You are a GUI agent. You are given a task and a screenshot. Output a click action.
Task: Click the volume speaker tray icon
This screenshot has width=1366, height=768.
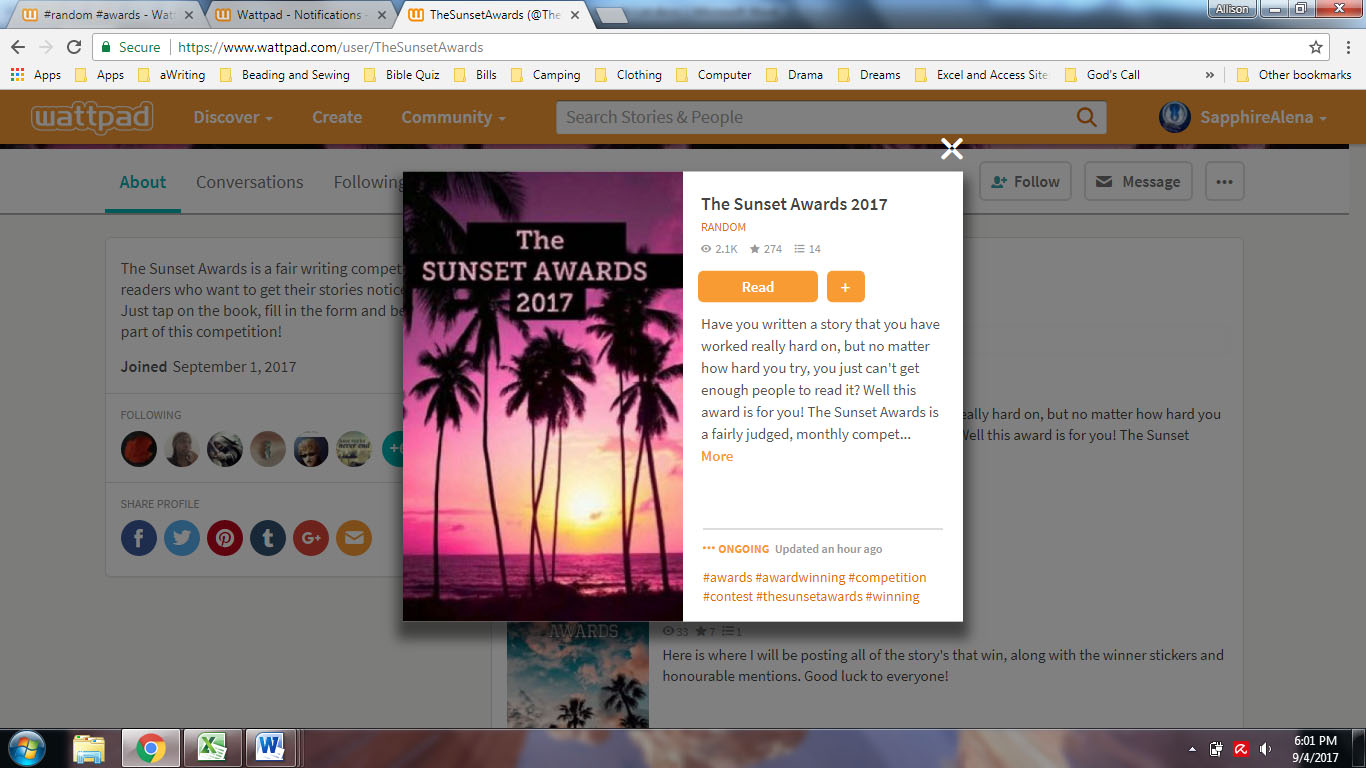(x=1265, y=748)
